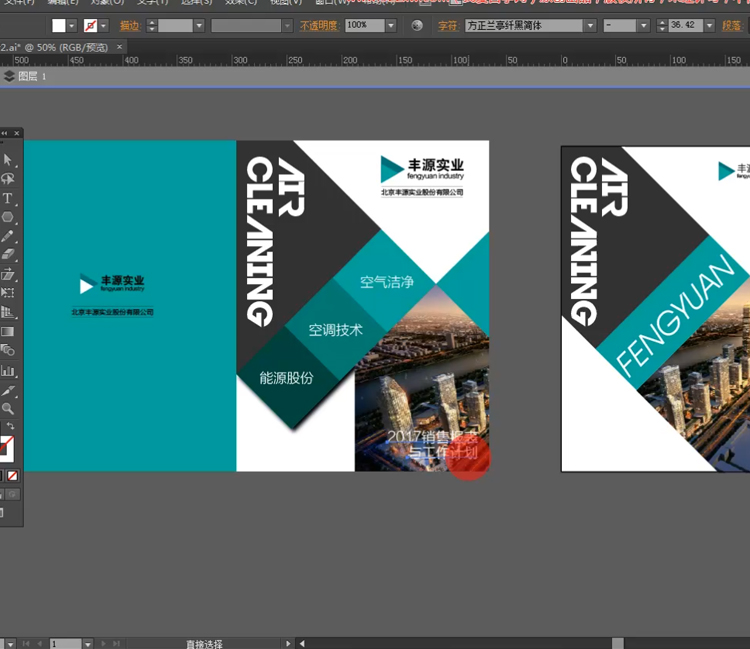The width and height of the screenshot is (750, 649).
Task: Collapse the tools panel double-arrow
Action: (x=5, y=133)
